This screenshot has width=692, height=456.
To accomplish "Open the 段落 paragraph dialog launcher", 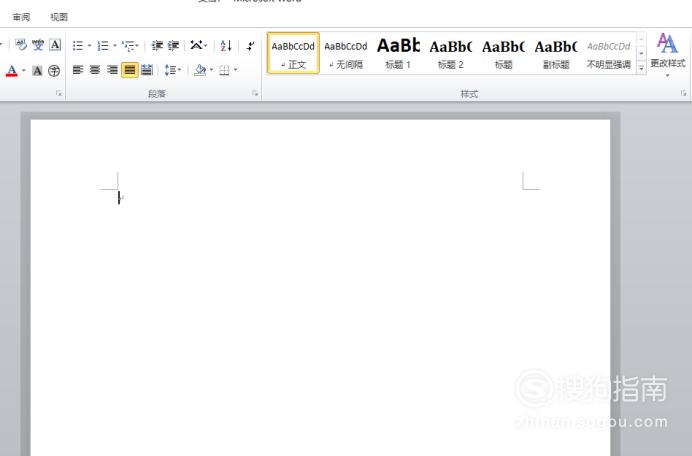I will (x=255, y=93).
